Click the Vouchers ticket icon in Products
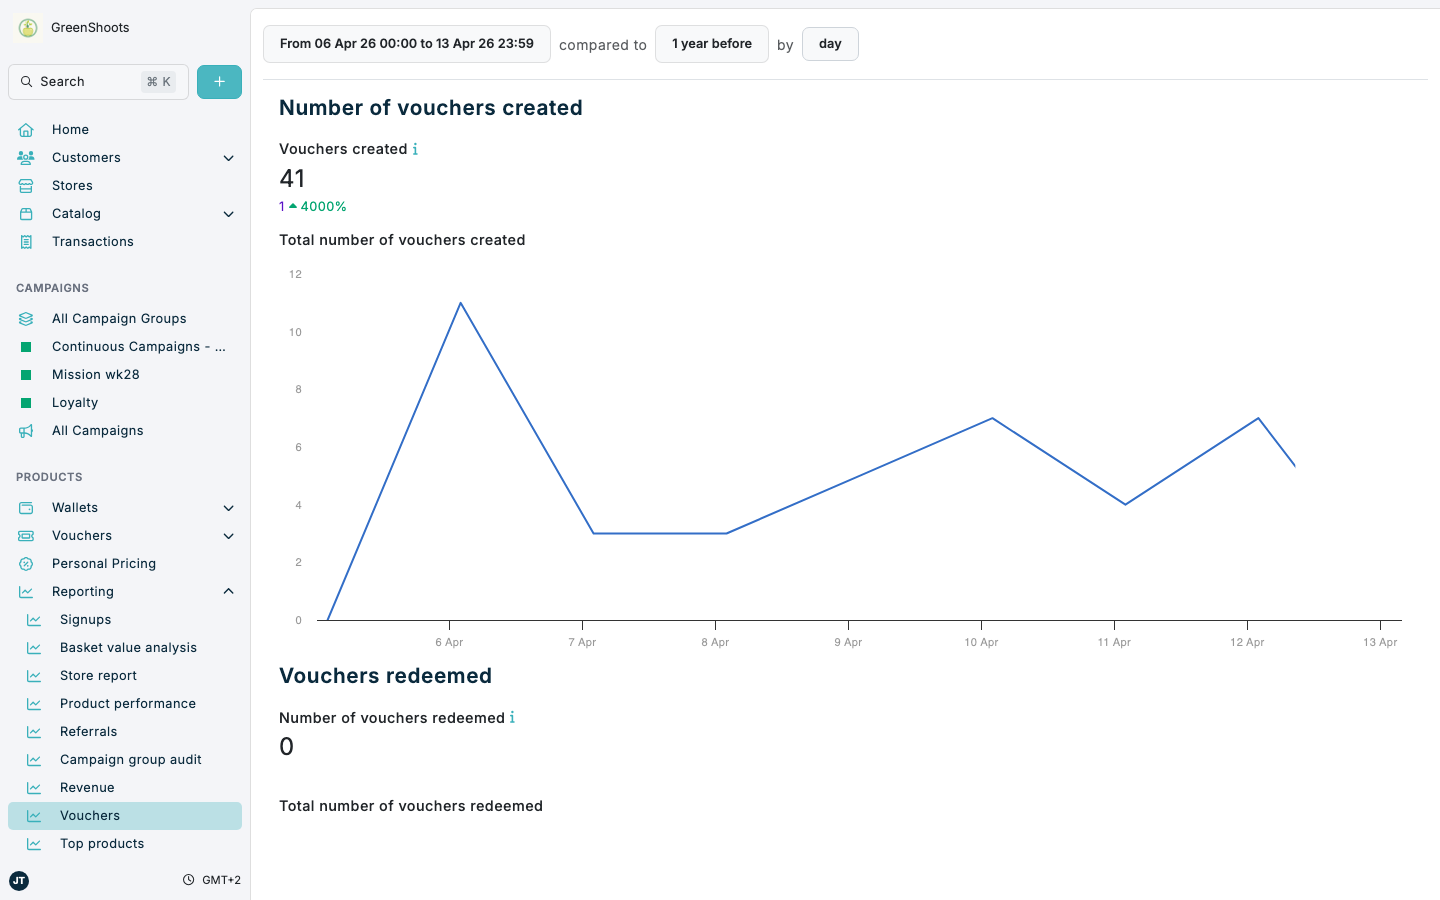Viewport: 1440px width, 900px height. [x=25, y=535]
